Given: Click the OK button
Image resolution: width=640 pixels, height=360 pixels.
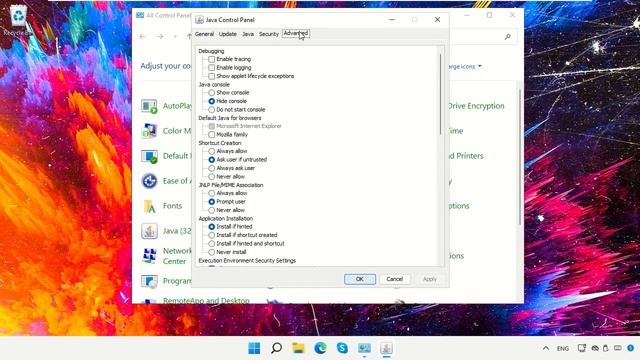Looking at the screenshot, I should [x=360, y=279].
